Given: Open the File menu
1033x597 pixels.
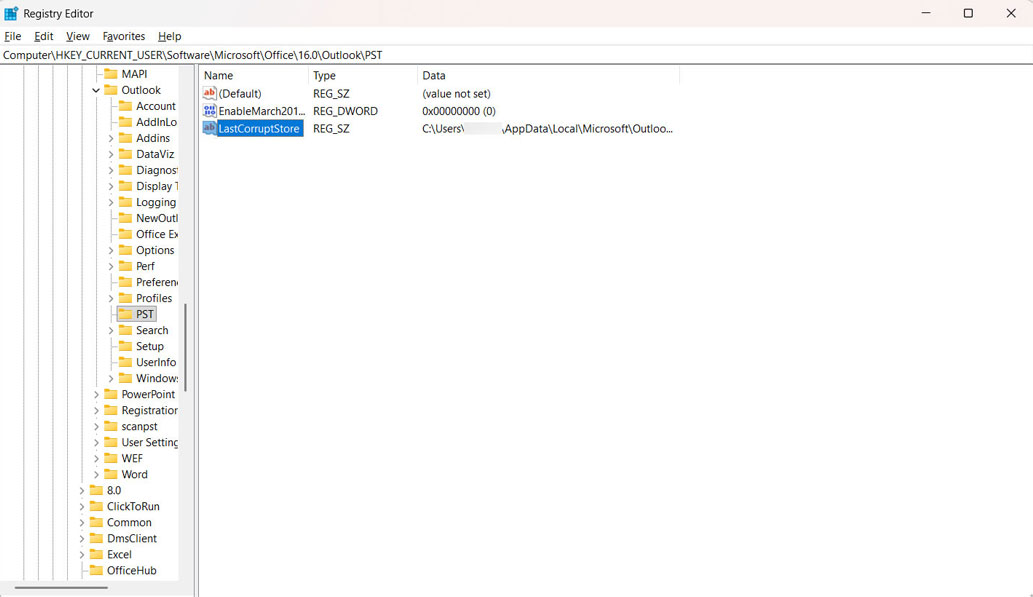Looking at the screenshot, I should [x=13, y=36].
